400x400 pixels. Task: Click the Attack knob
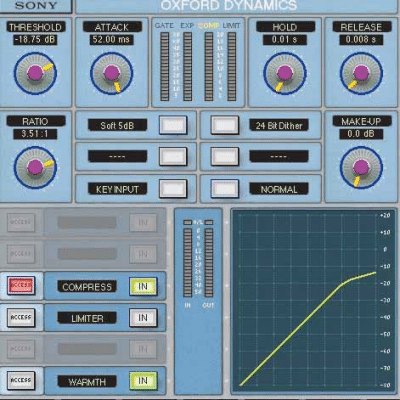pyautogui.click(x=112, y=73)
